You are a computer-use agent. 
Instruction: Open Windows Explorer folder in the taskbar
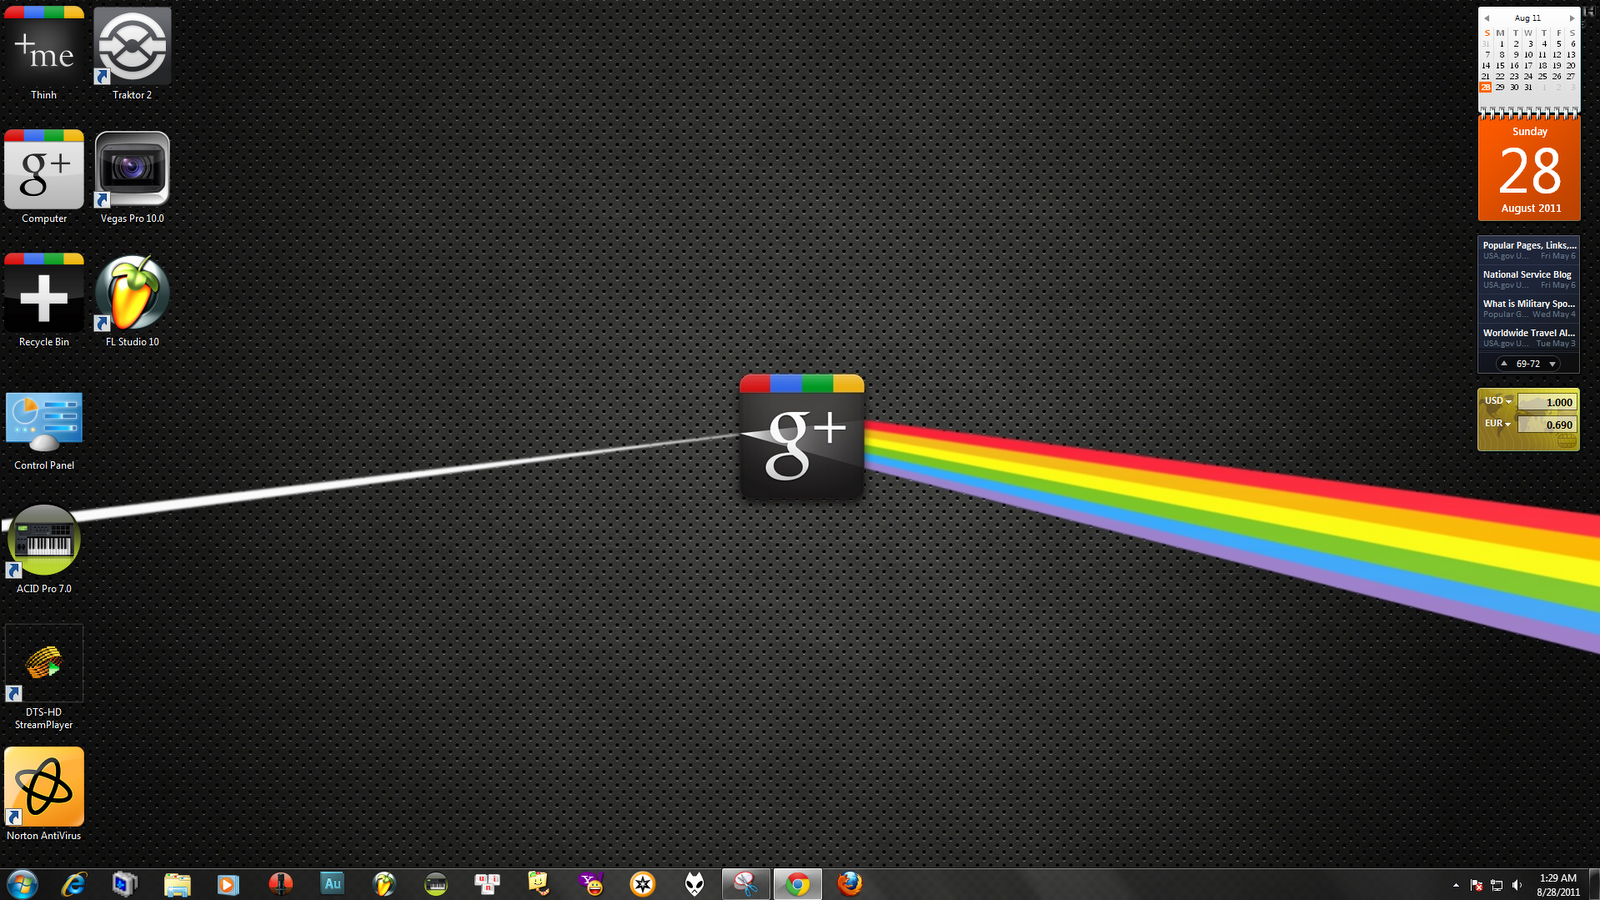pyautogui.click(x=177, y=884)
